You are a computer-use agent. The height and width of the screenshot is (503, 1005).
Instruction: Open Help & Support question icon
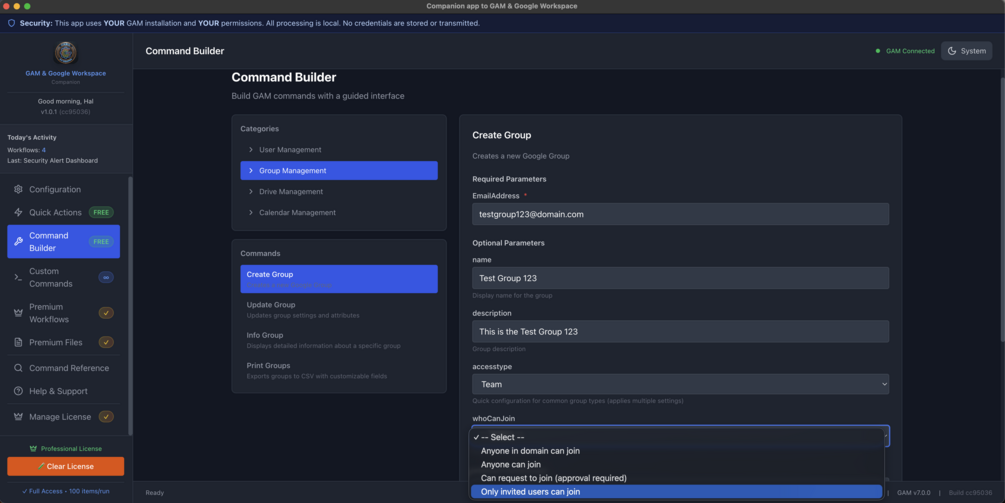tap(18, 391)
